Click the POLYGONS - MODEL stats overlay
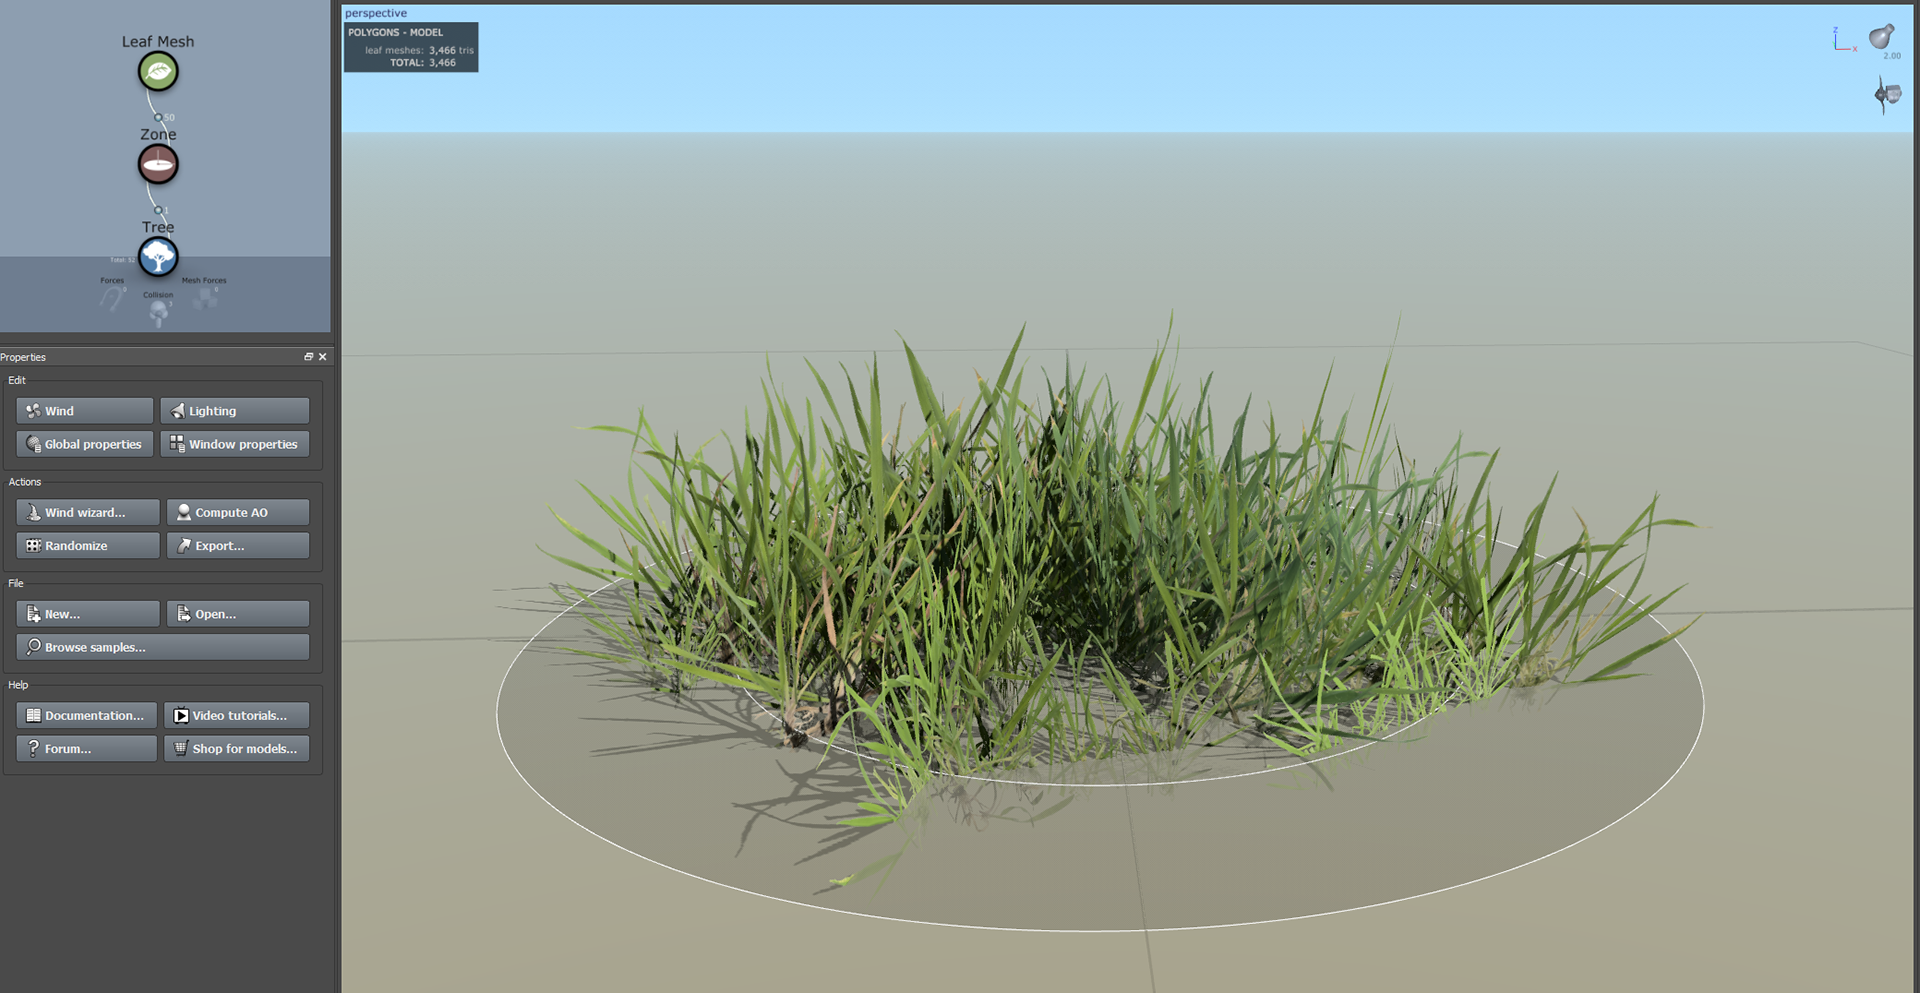 411,47
